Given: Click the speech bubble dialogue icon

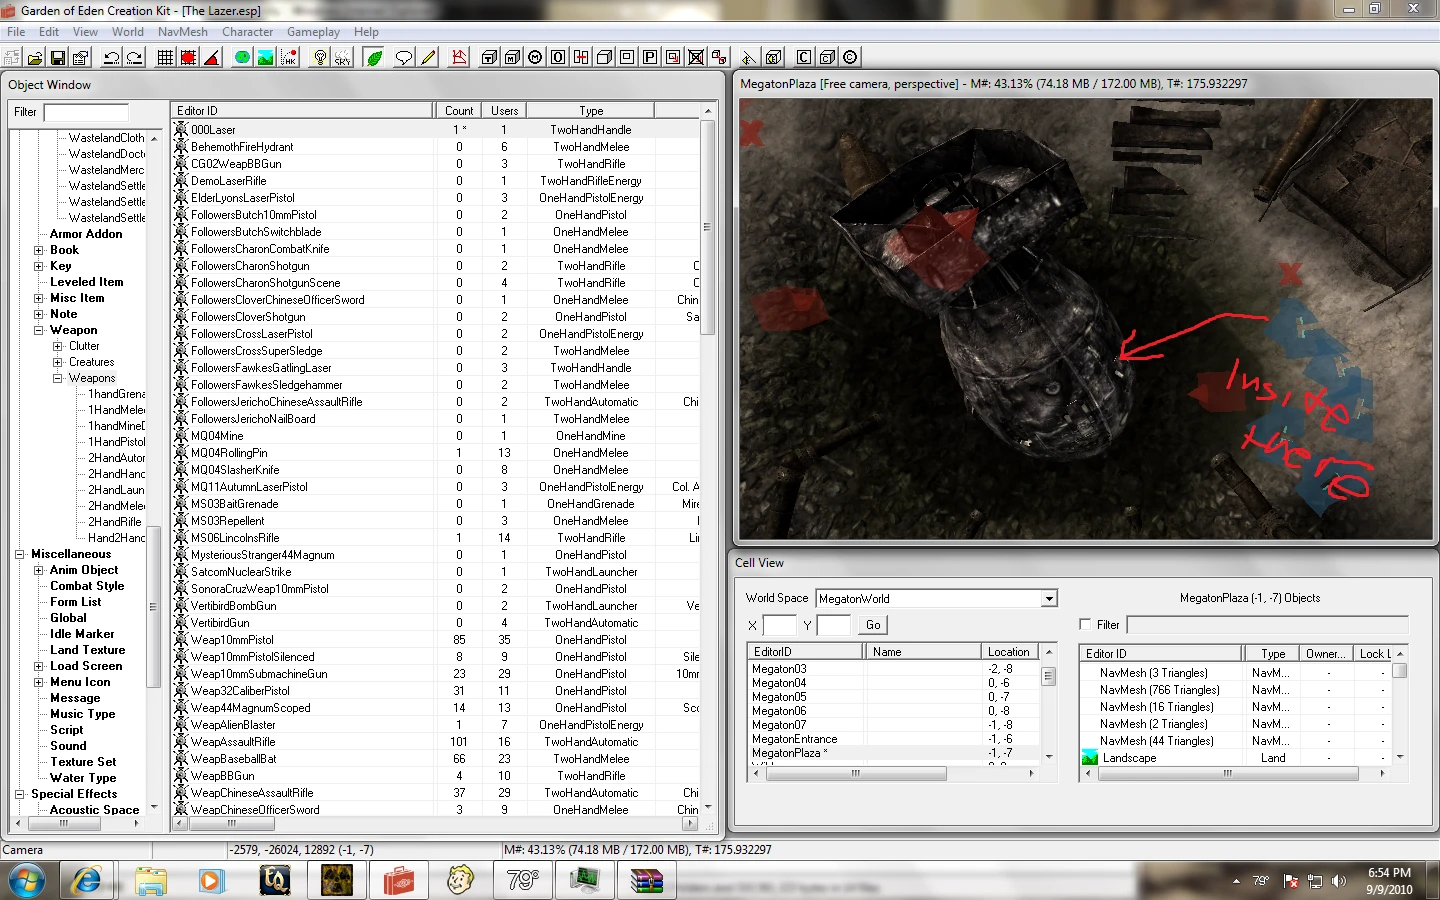Looking at the screenshot, I should [404, 58].
